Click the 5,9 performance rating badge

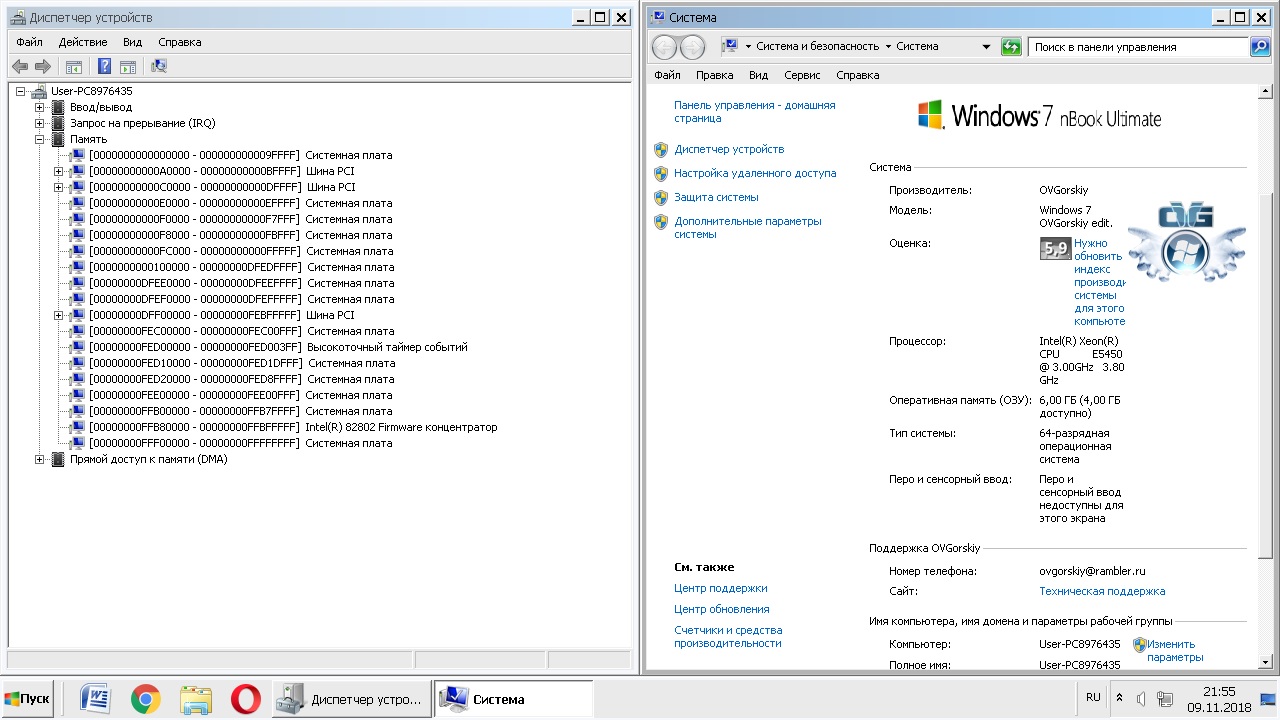coord(1055,249)
